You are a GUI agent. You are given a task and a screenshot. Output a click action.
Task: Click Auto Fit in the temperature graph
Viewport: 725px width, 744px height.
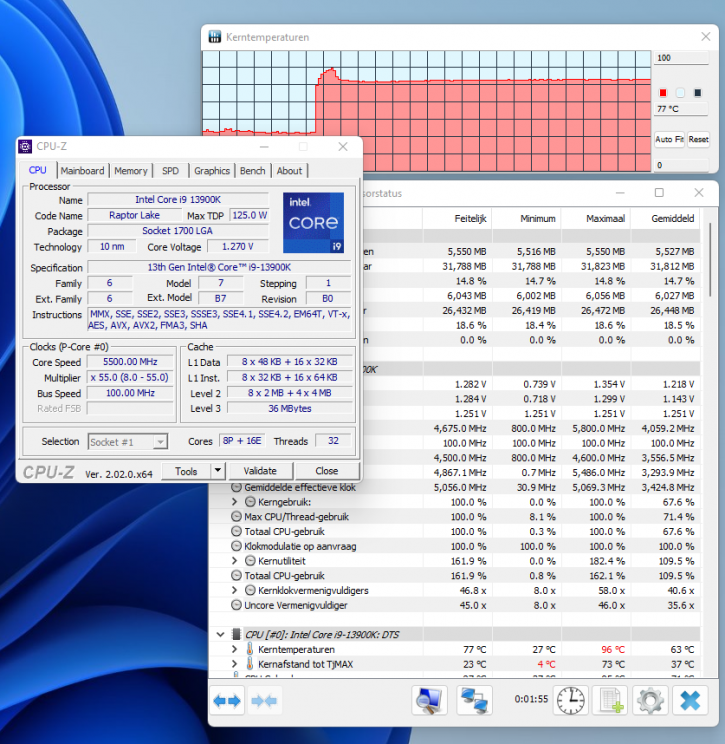pos(669,139)
